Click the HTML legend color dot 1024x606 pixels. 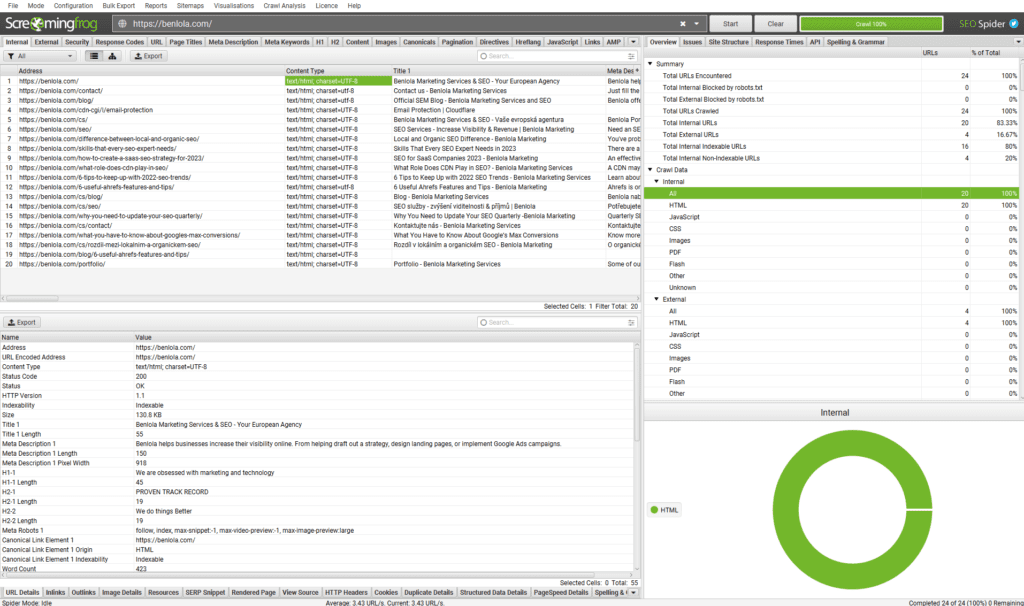(x=654, y=510)
